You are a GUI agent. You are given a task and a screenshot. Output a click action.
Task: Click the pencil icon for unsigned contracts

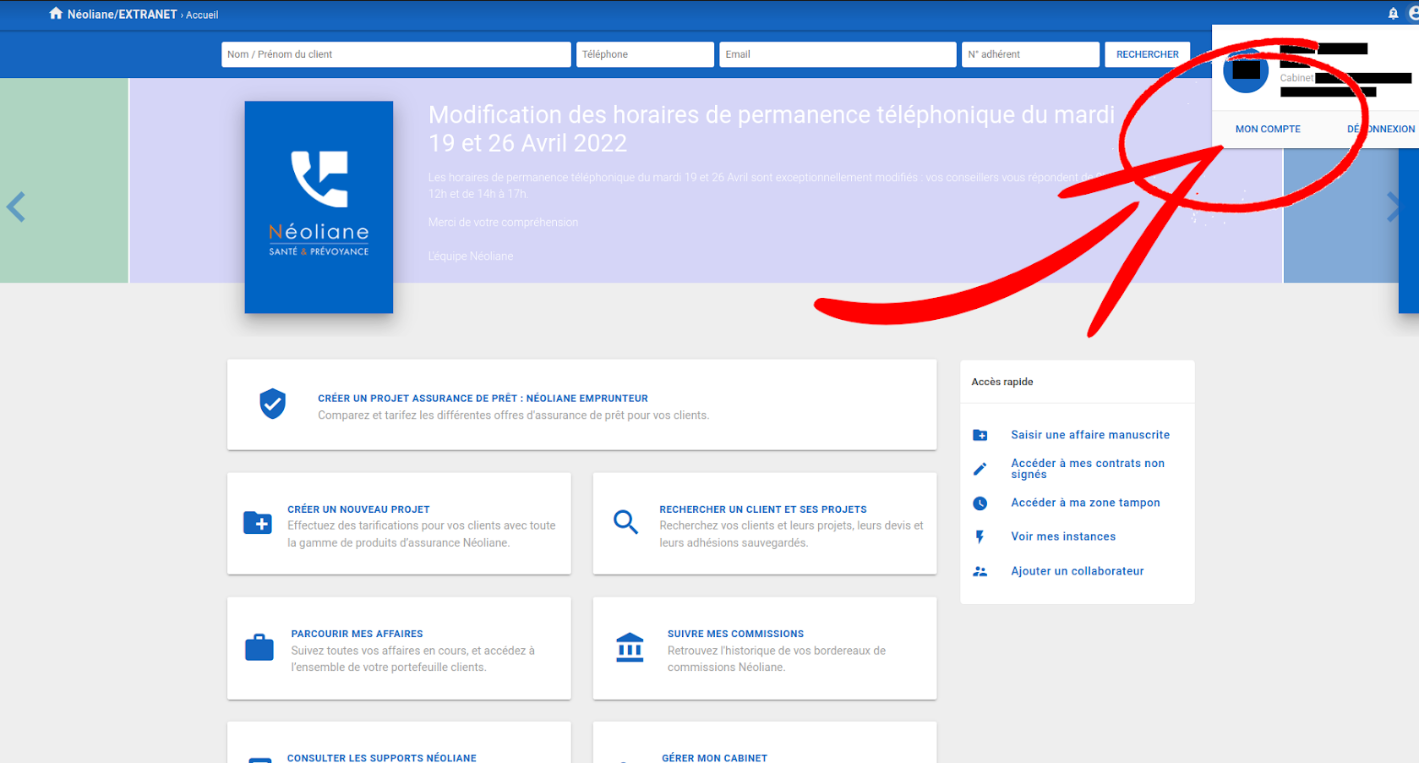(980, 469)
